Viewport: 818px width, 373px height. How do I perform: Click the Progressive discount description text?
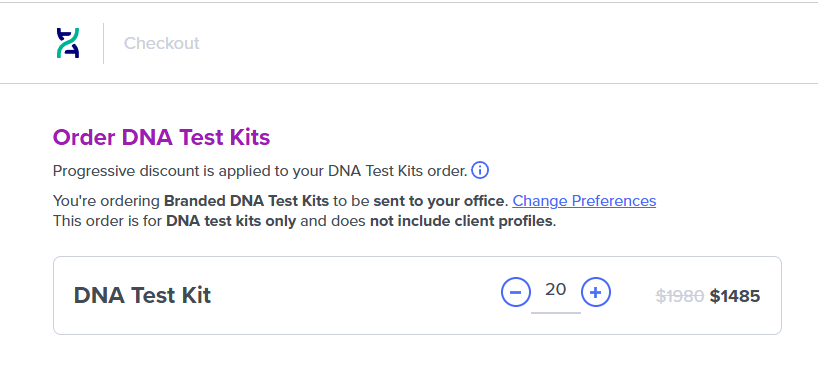coord(260,171)
